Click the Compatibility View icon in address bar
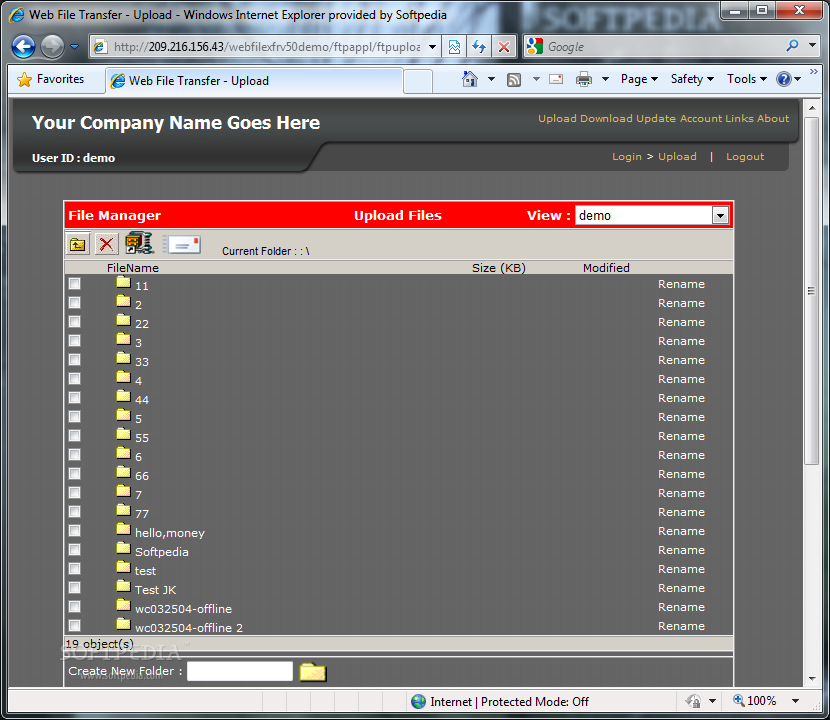 pyautogui.click(x=454, y=47)
